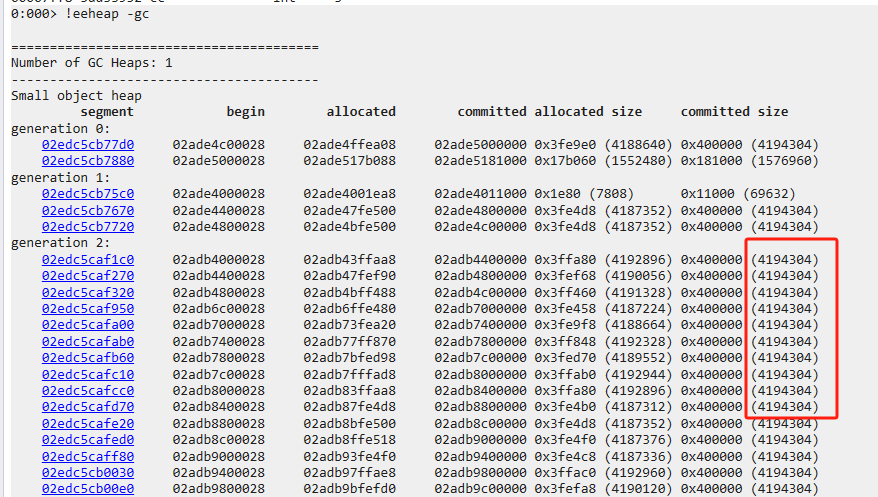Click begin address 02adb4000028
Viewport: 878px width, 497px height.
tap(218, 260)
